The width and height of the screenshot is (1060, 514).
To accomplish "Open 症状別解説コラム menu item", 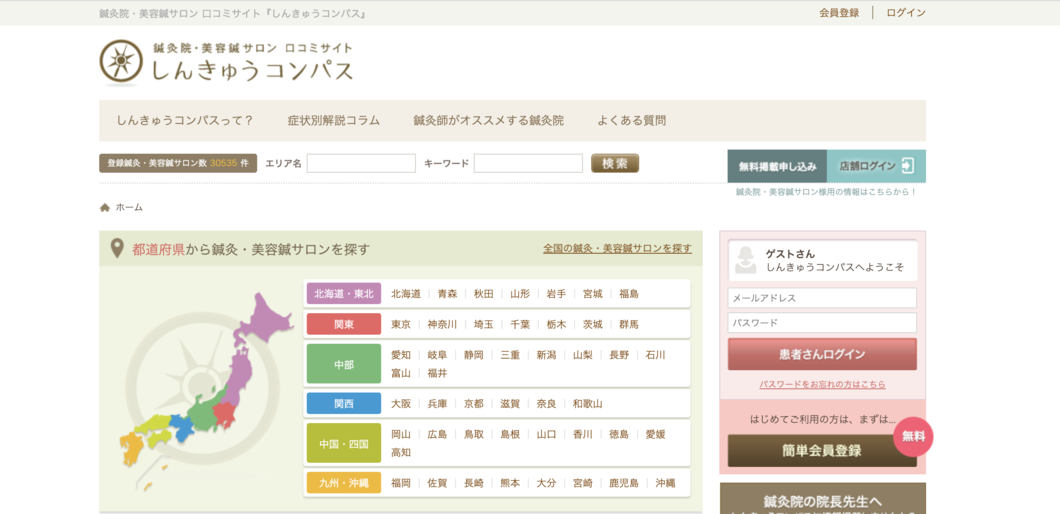I will (x=333, y=120).
